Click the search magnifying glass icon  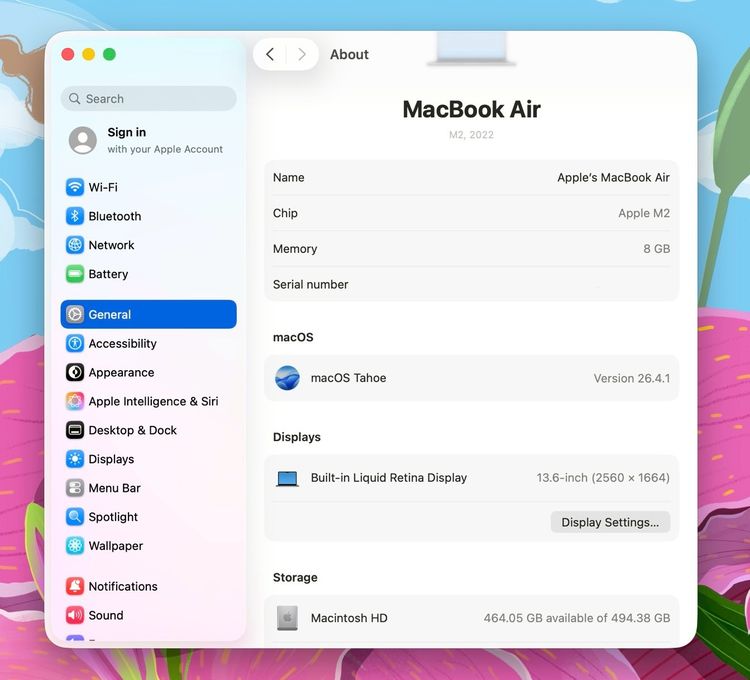click(x=74, y=99)
